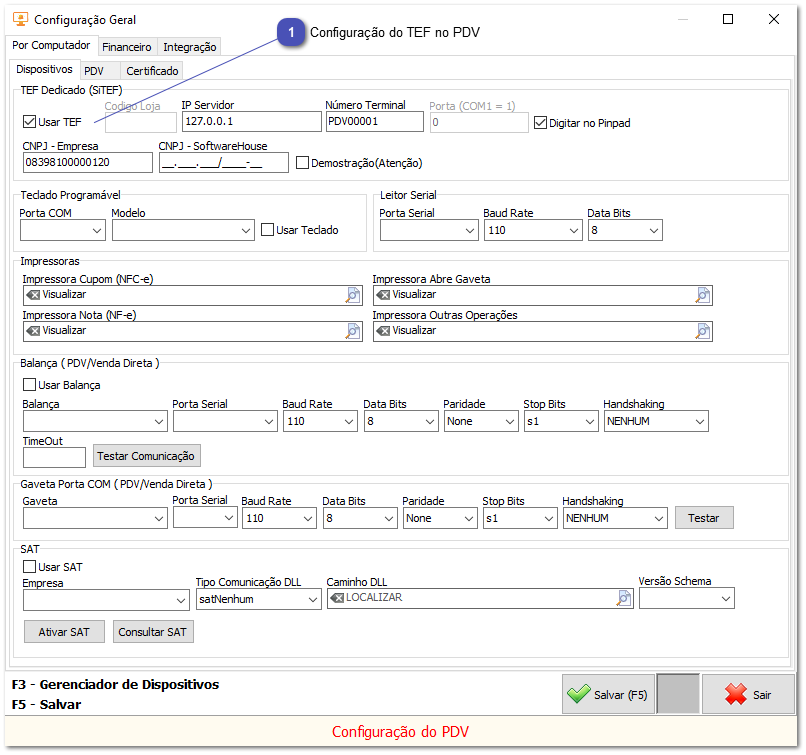Viewport: 806px width, 755px height.
Task: Switch to the Financeiro tab
Action: pos(127,46)
